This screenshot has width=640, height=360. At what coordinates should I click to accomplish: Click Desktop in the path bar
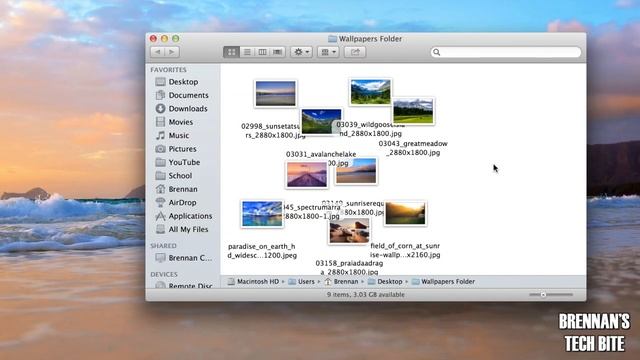tap(385, 282)
